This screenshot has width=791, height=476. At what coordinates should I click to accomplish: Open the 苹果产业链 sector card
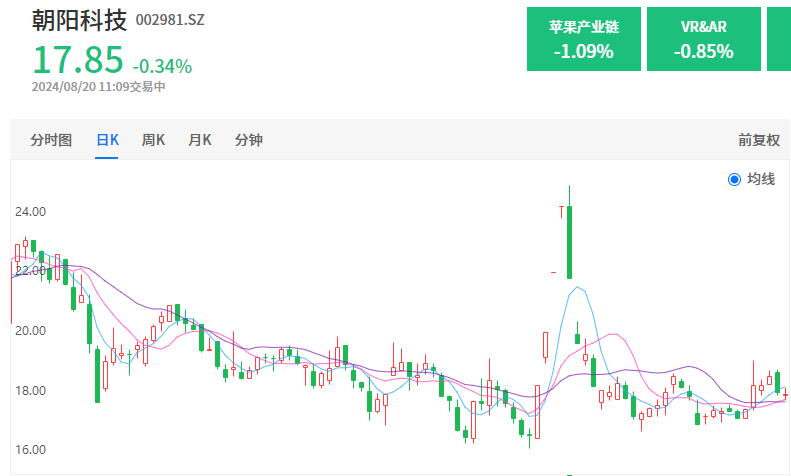click(x=584, y=39)
